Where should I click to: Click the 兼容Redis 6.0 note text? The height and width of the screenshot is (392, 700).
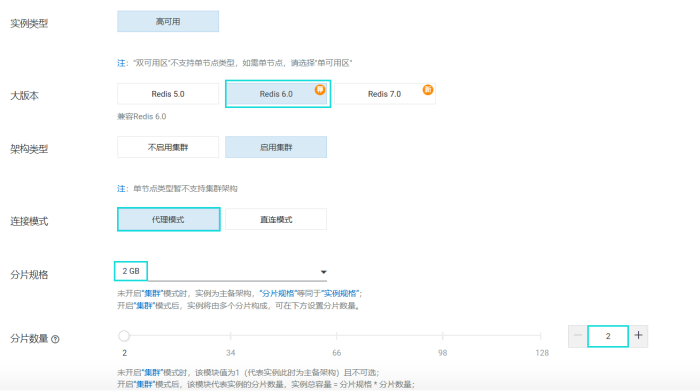tap(142, 117)
